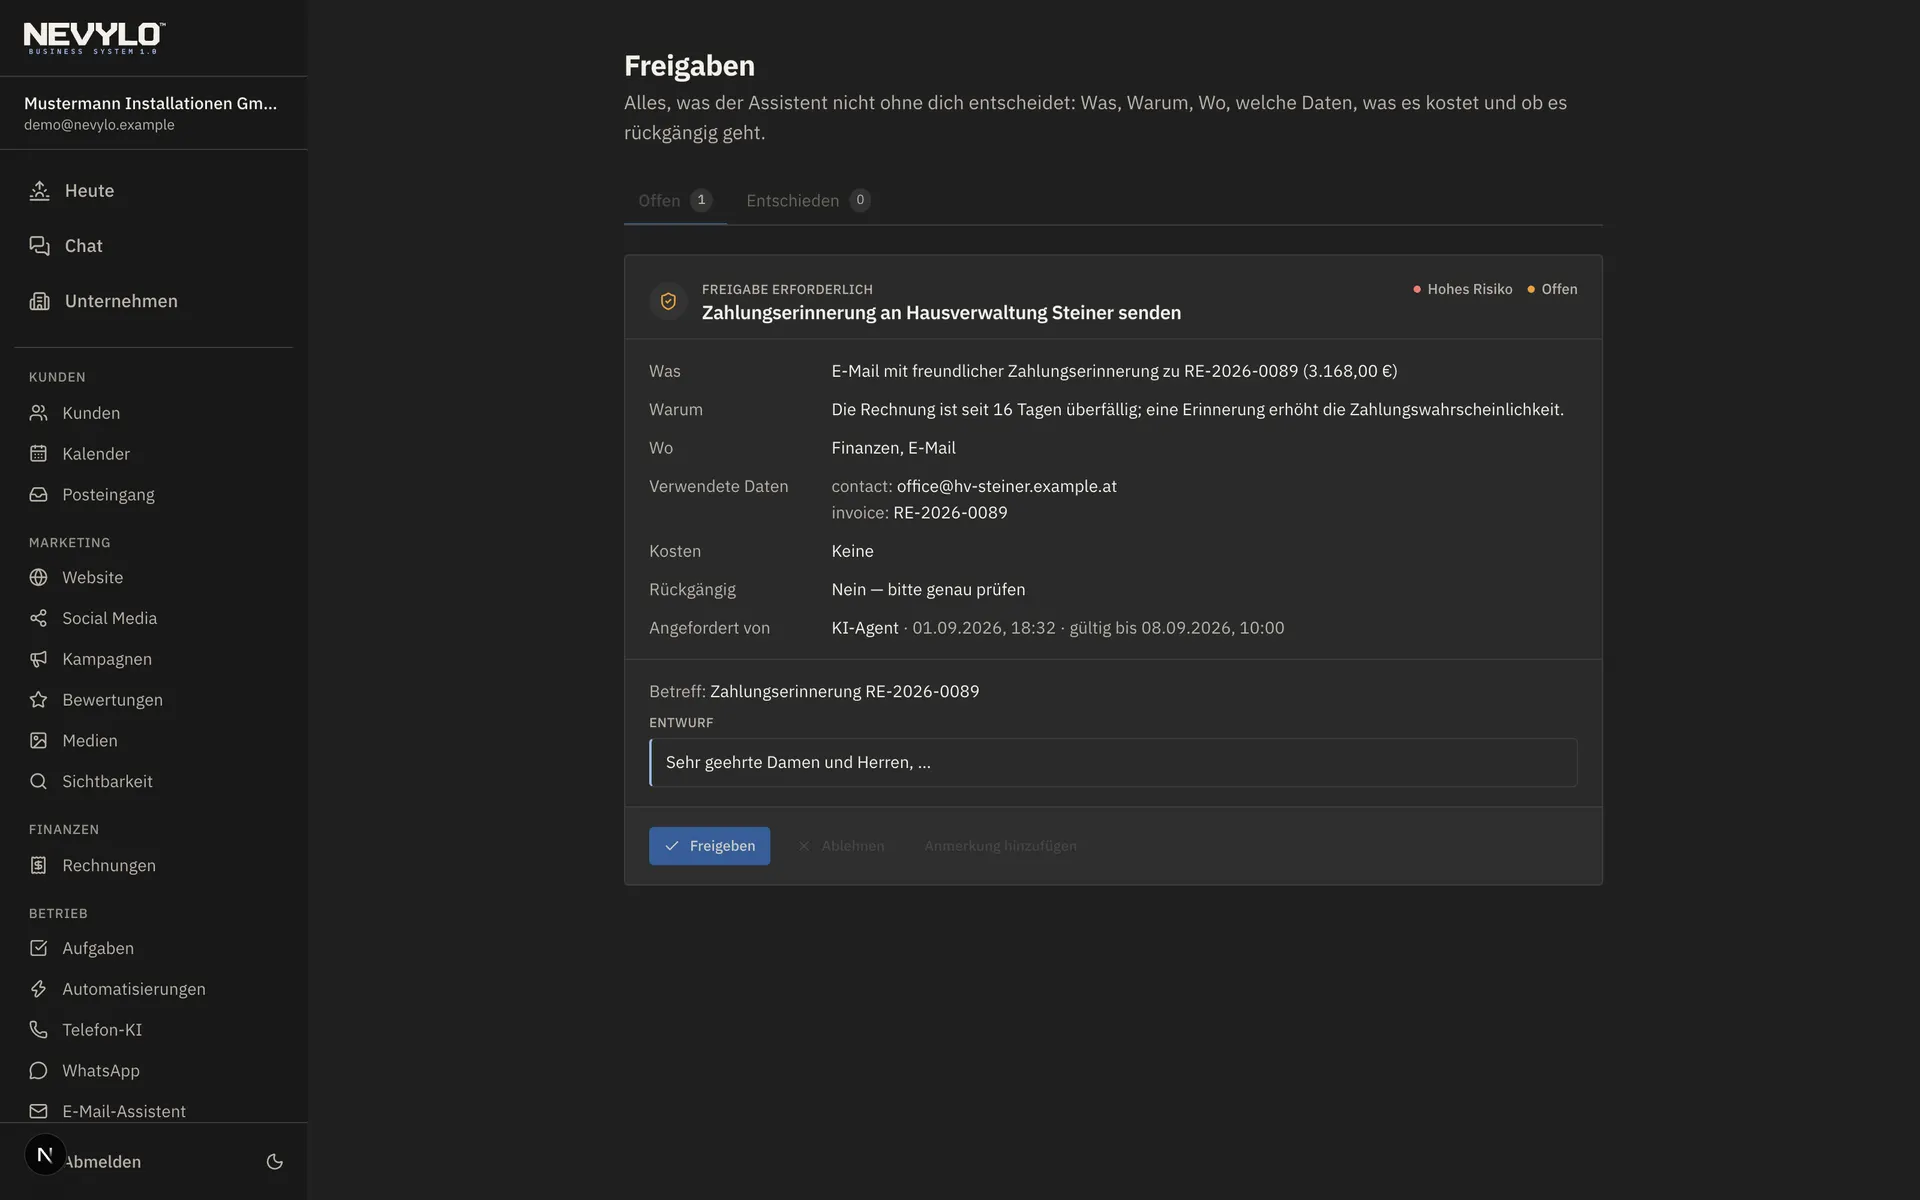Screen dimensions: 1920x1200
Task: Click the E-Mail-Assistent envelope icon
Action: (38, 1111)
